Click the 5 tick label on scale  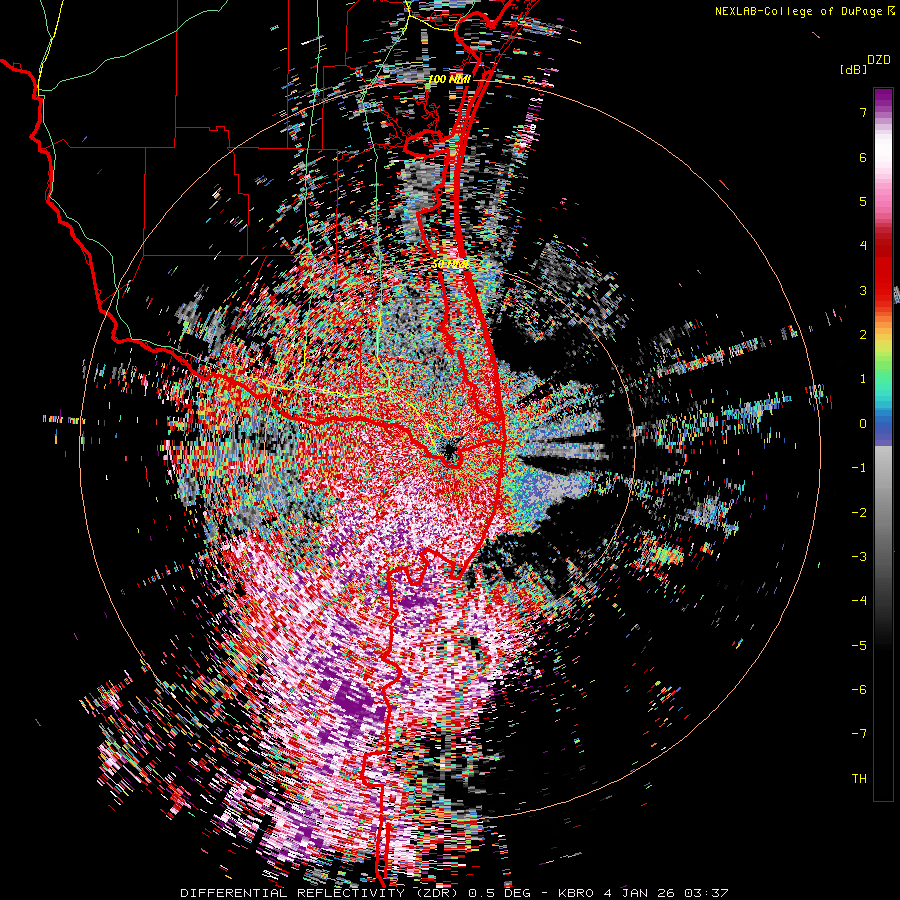pos(863,201)
